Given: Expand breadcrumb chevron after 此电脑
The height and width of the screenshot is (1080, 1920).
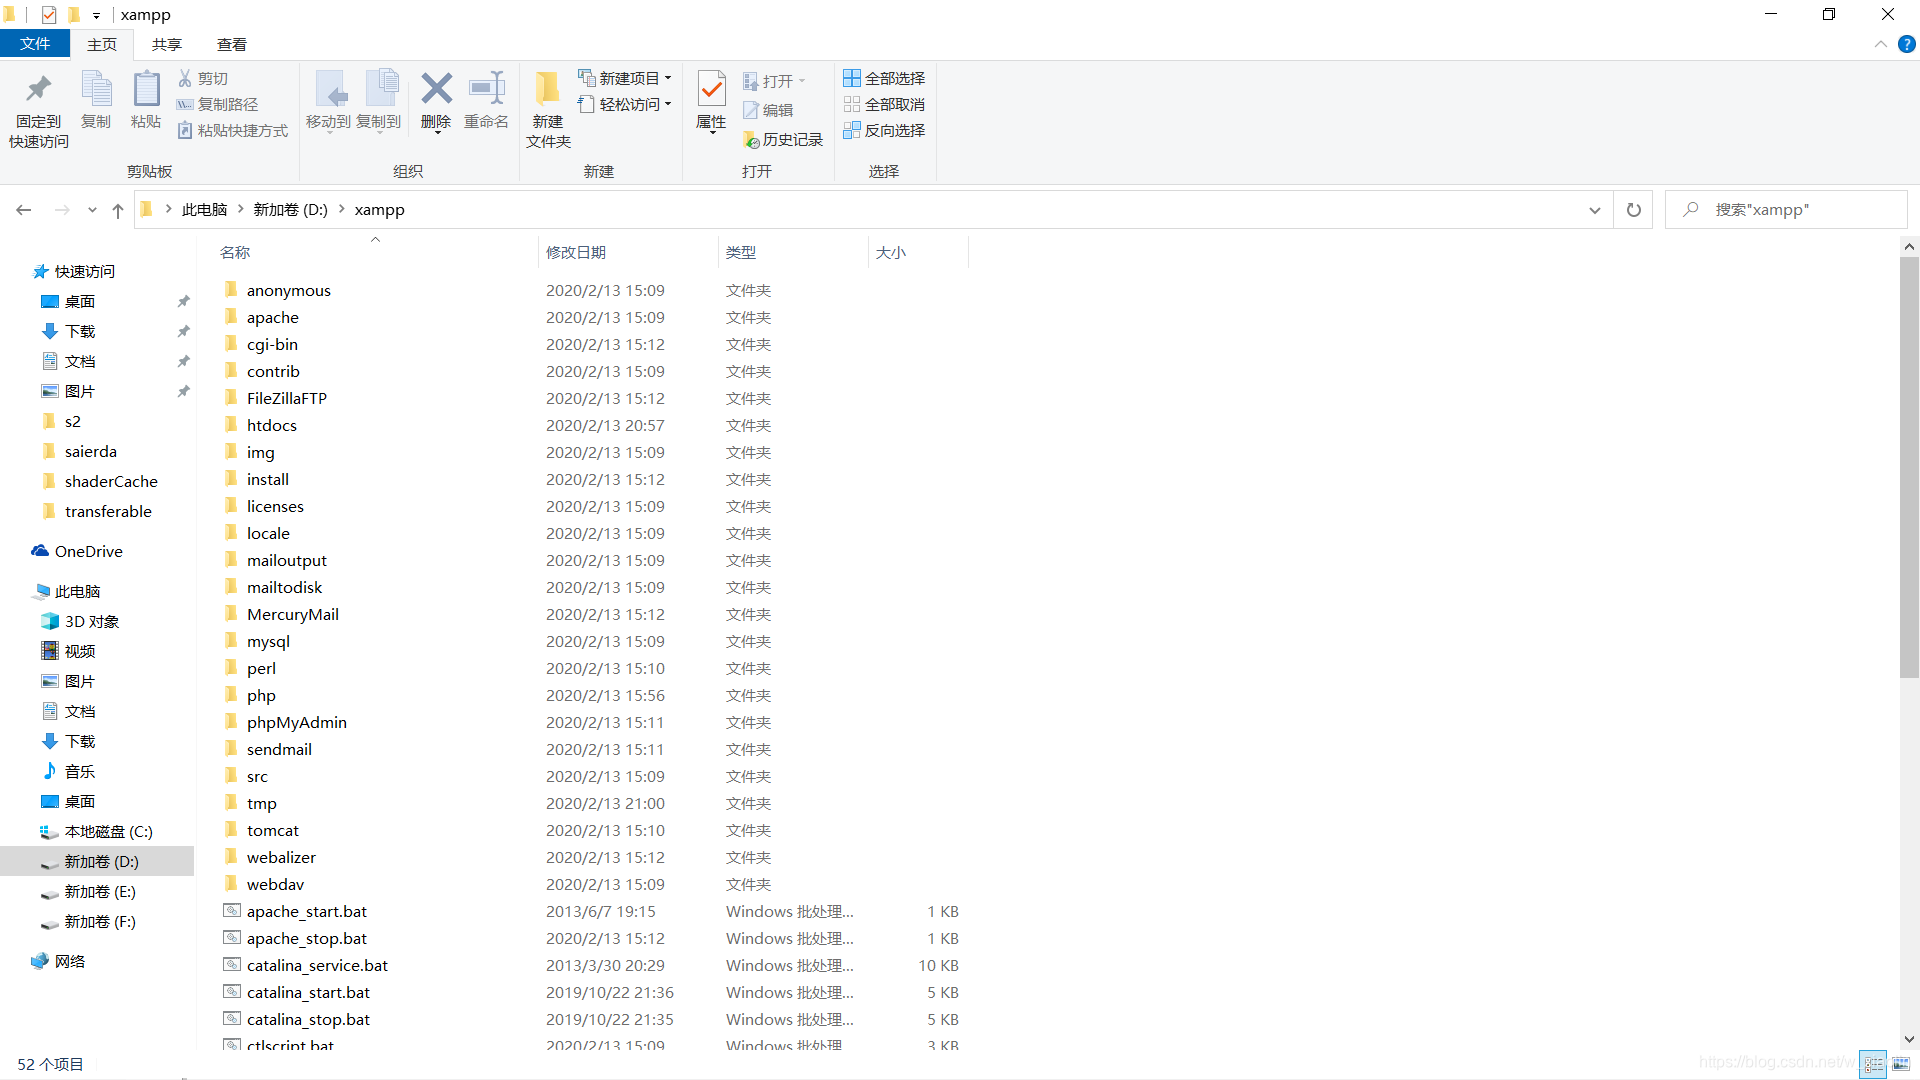Looking at the screenshot, I should click(241, 209).
